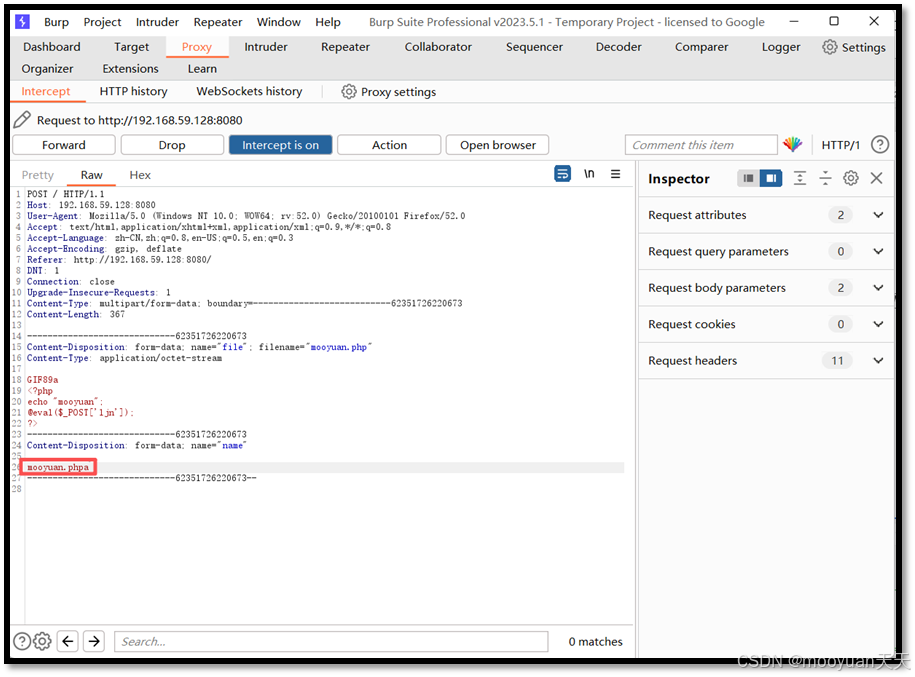Click the pencil edit-target icon
The height and width of the screenshot is (677, 915).
(x=22, y=120)
